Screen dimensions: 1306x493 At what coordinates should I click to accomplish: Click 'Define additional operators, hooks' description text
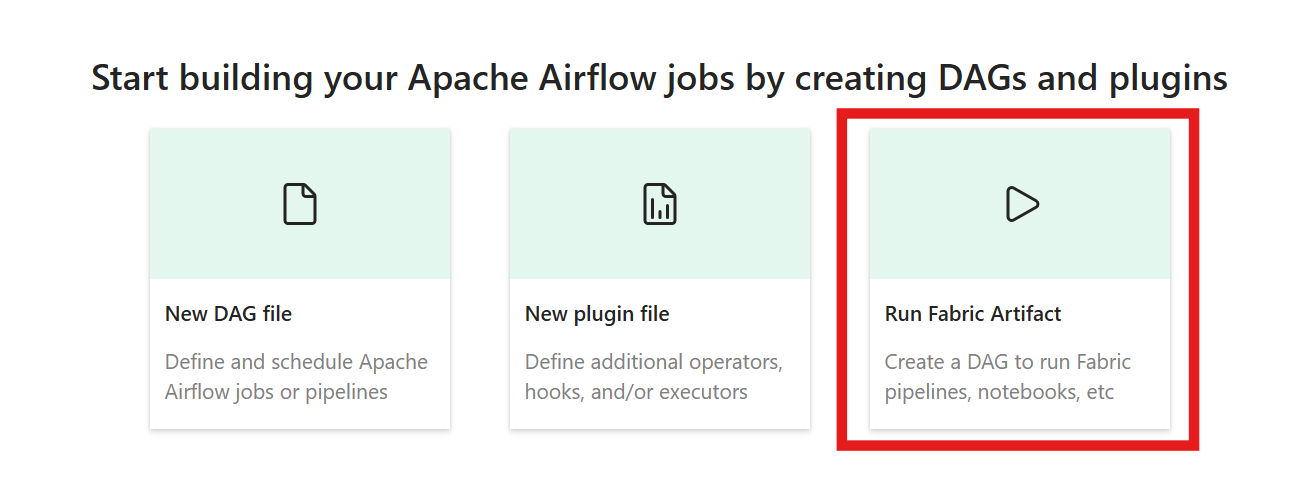click(x=654, y=377)
